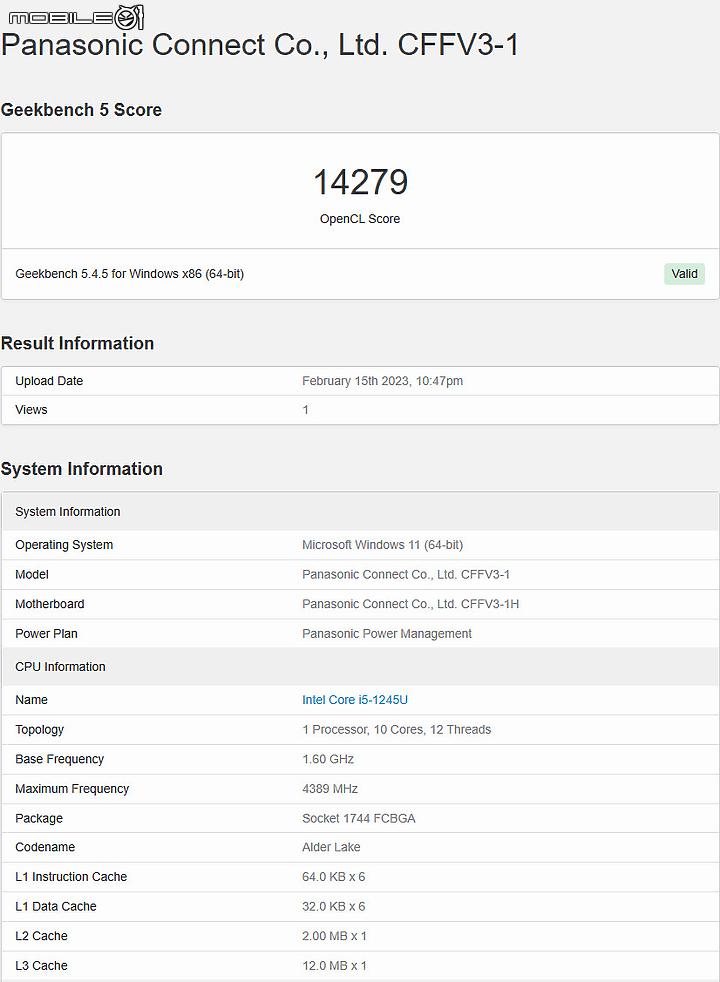Select the 4389 MHz maximum frequency value
The width and height of the screenshot is (720, 982).
click(x=330, y=788)
